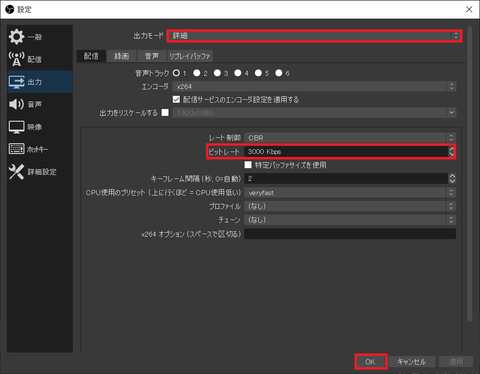Viewport: 480px width, 374px height.
Task: Select the 配信 stream antenna icon in sidebar
Action: coord(16,59)
